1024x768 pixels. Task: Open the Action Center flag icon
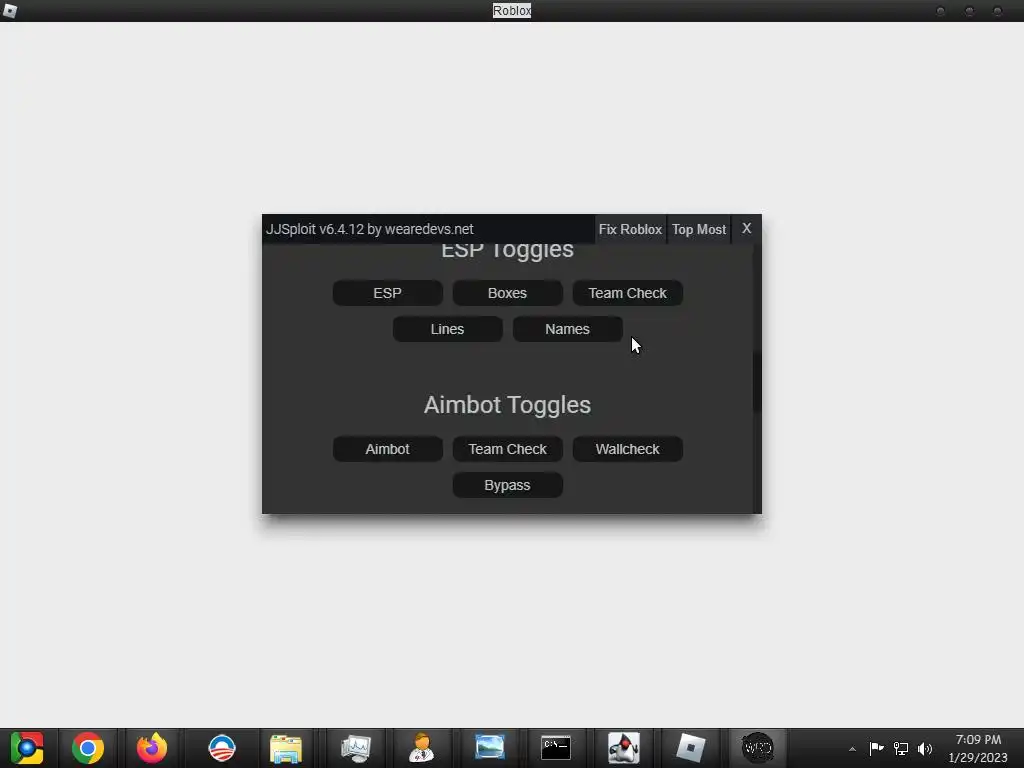coord(876,748)
